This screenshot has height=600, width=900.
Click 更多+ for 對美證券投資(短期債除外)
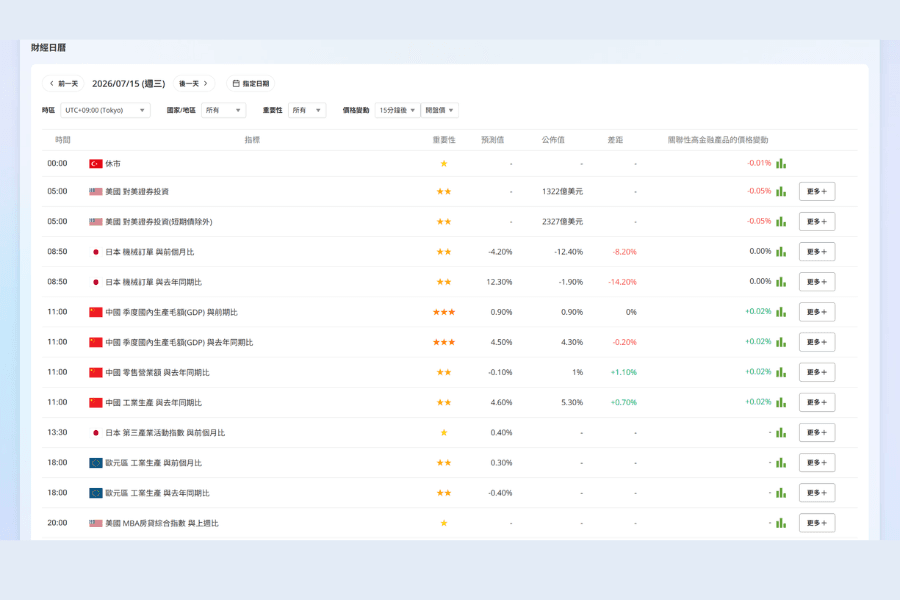click(x=817, y=222)
